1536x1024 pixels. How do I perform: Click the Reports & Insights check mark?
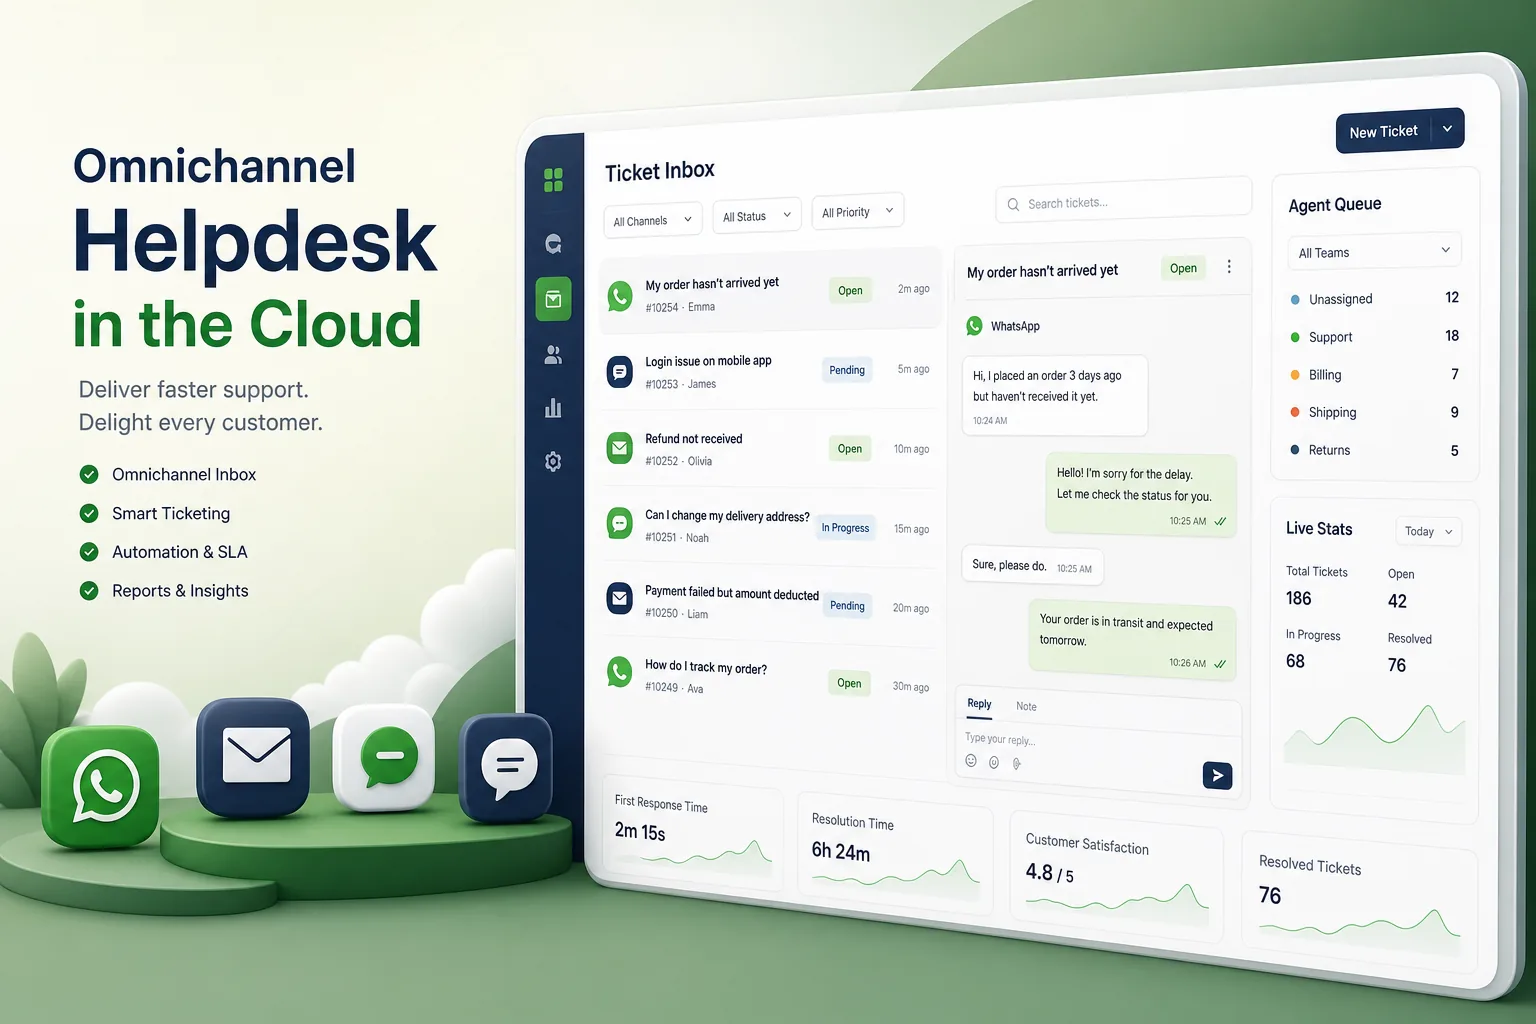89,591
